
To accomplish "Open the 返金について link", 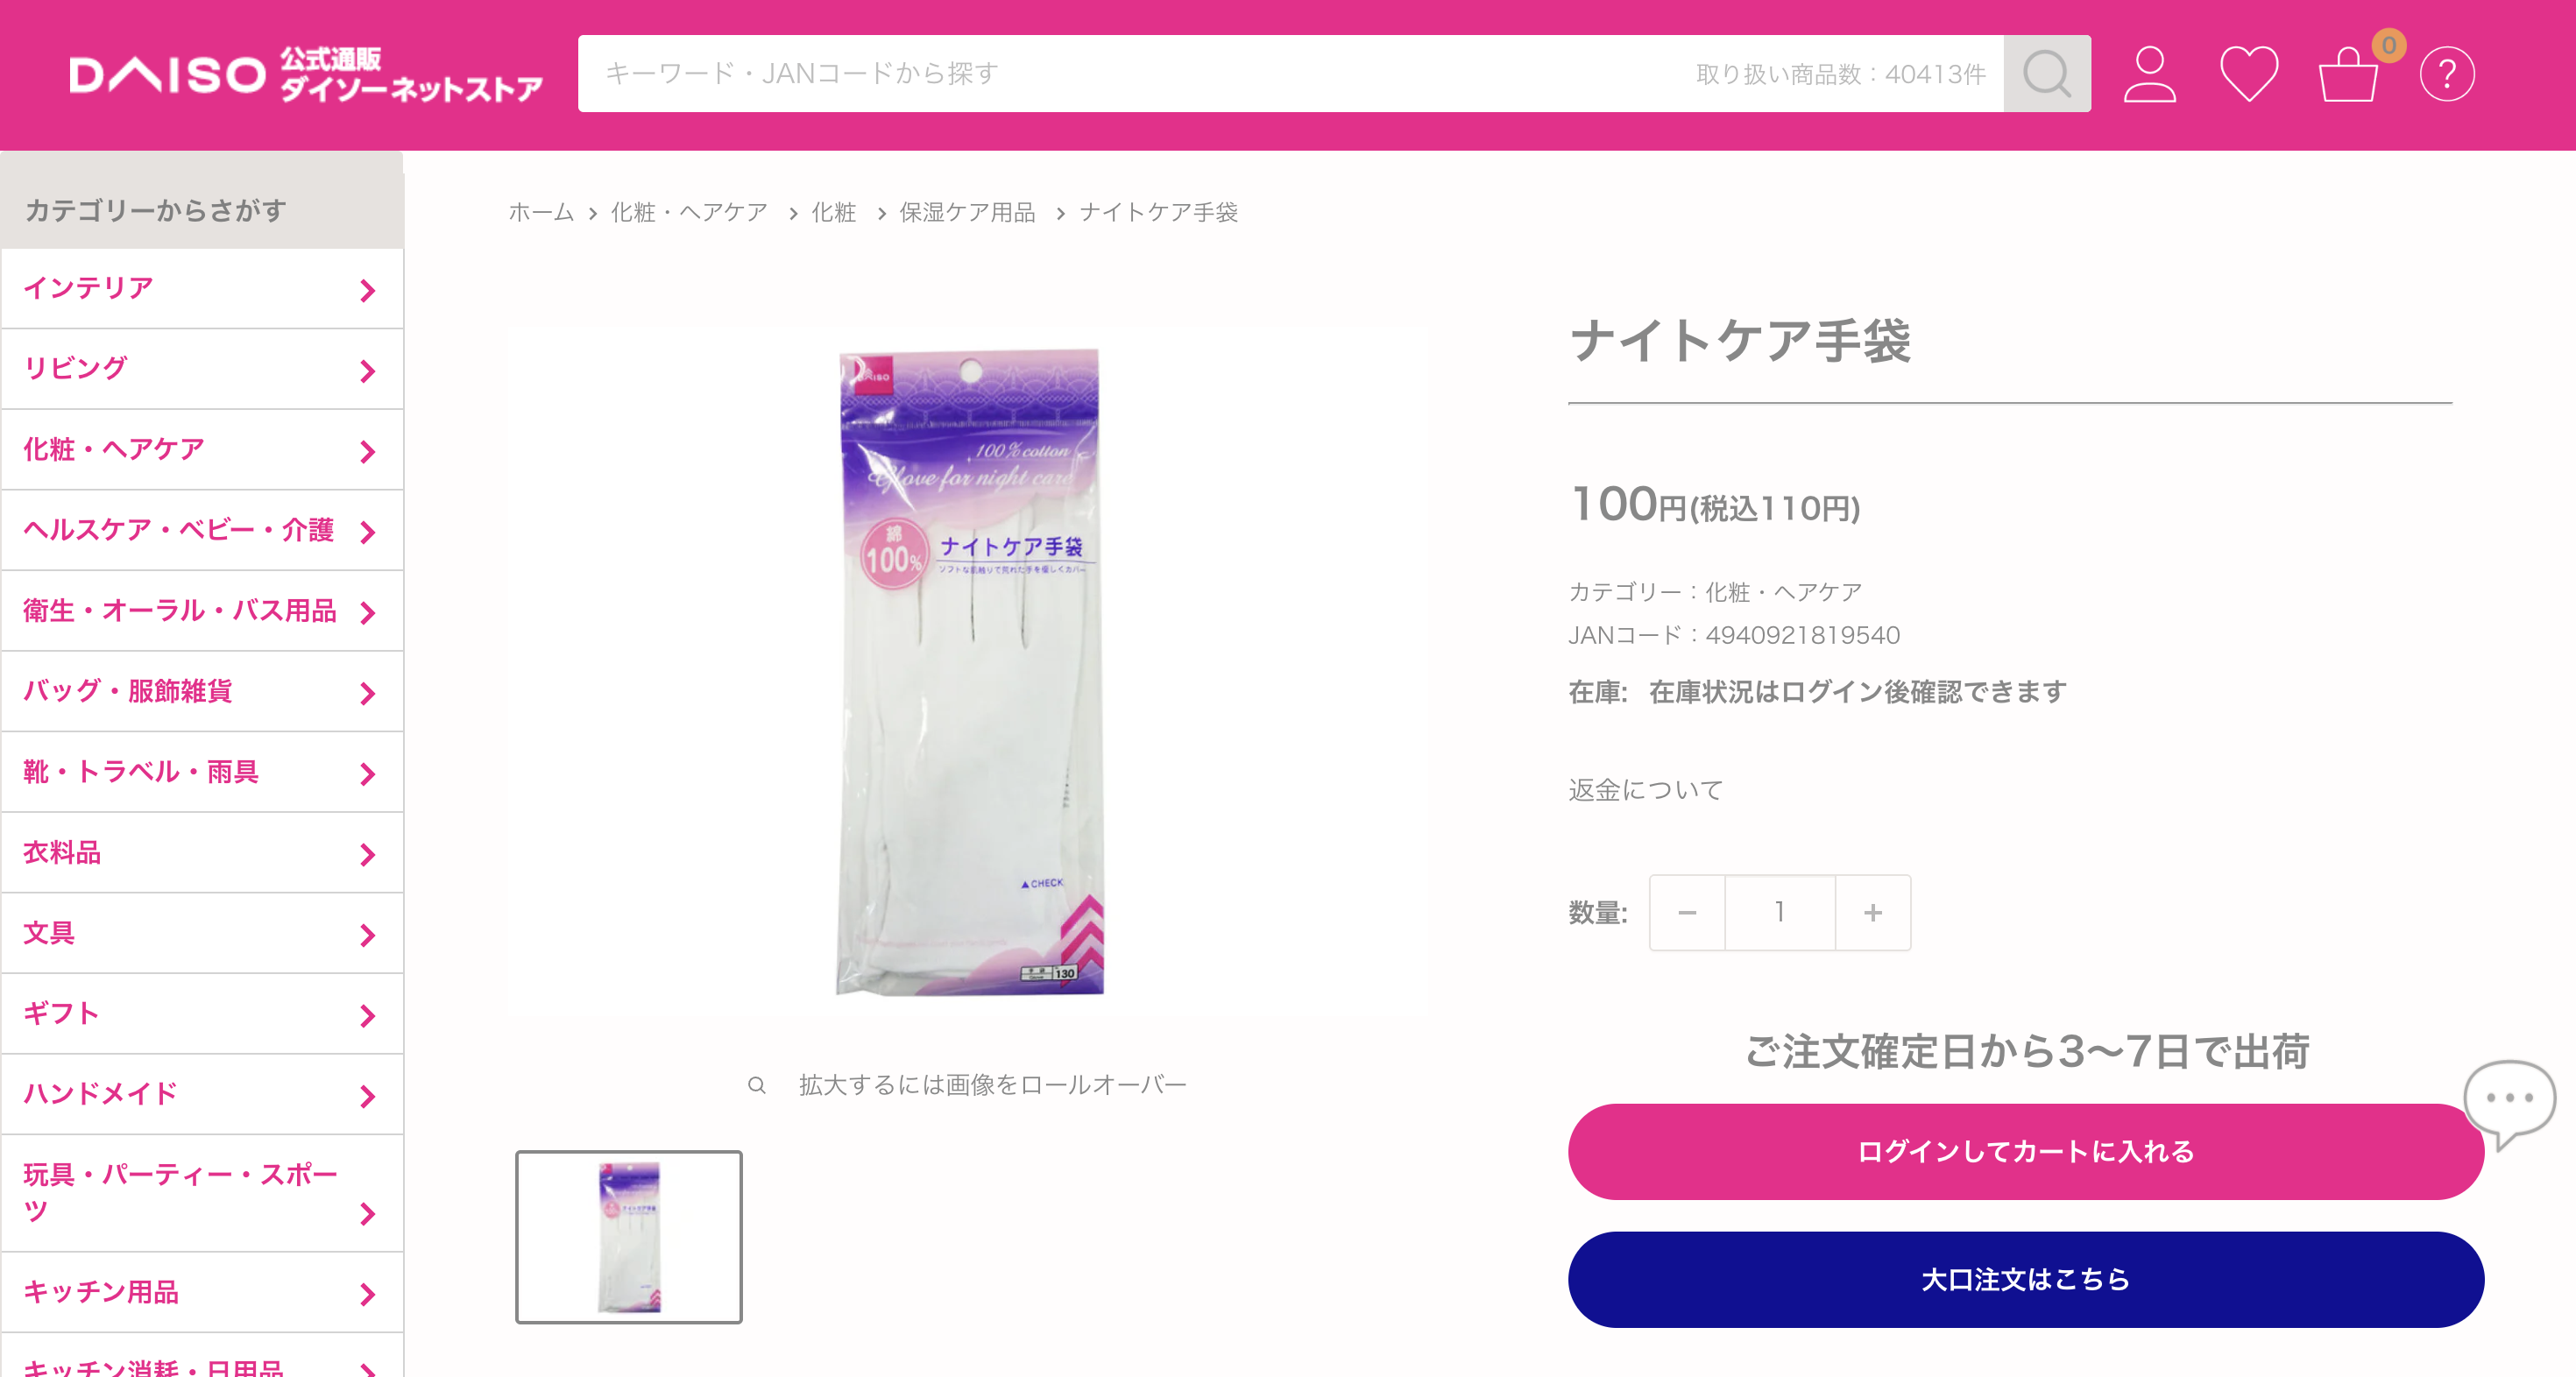I will (x=1645, y=790).
